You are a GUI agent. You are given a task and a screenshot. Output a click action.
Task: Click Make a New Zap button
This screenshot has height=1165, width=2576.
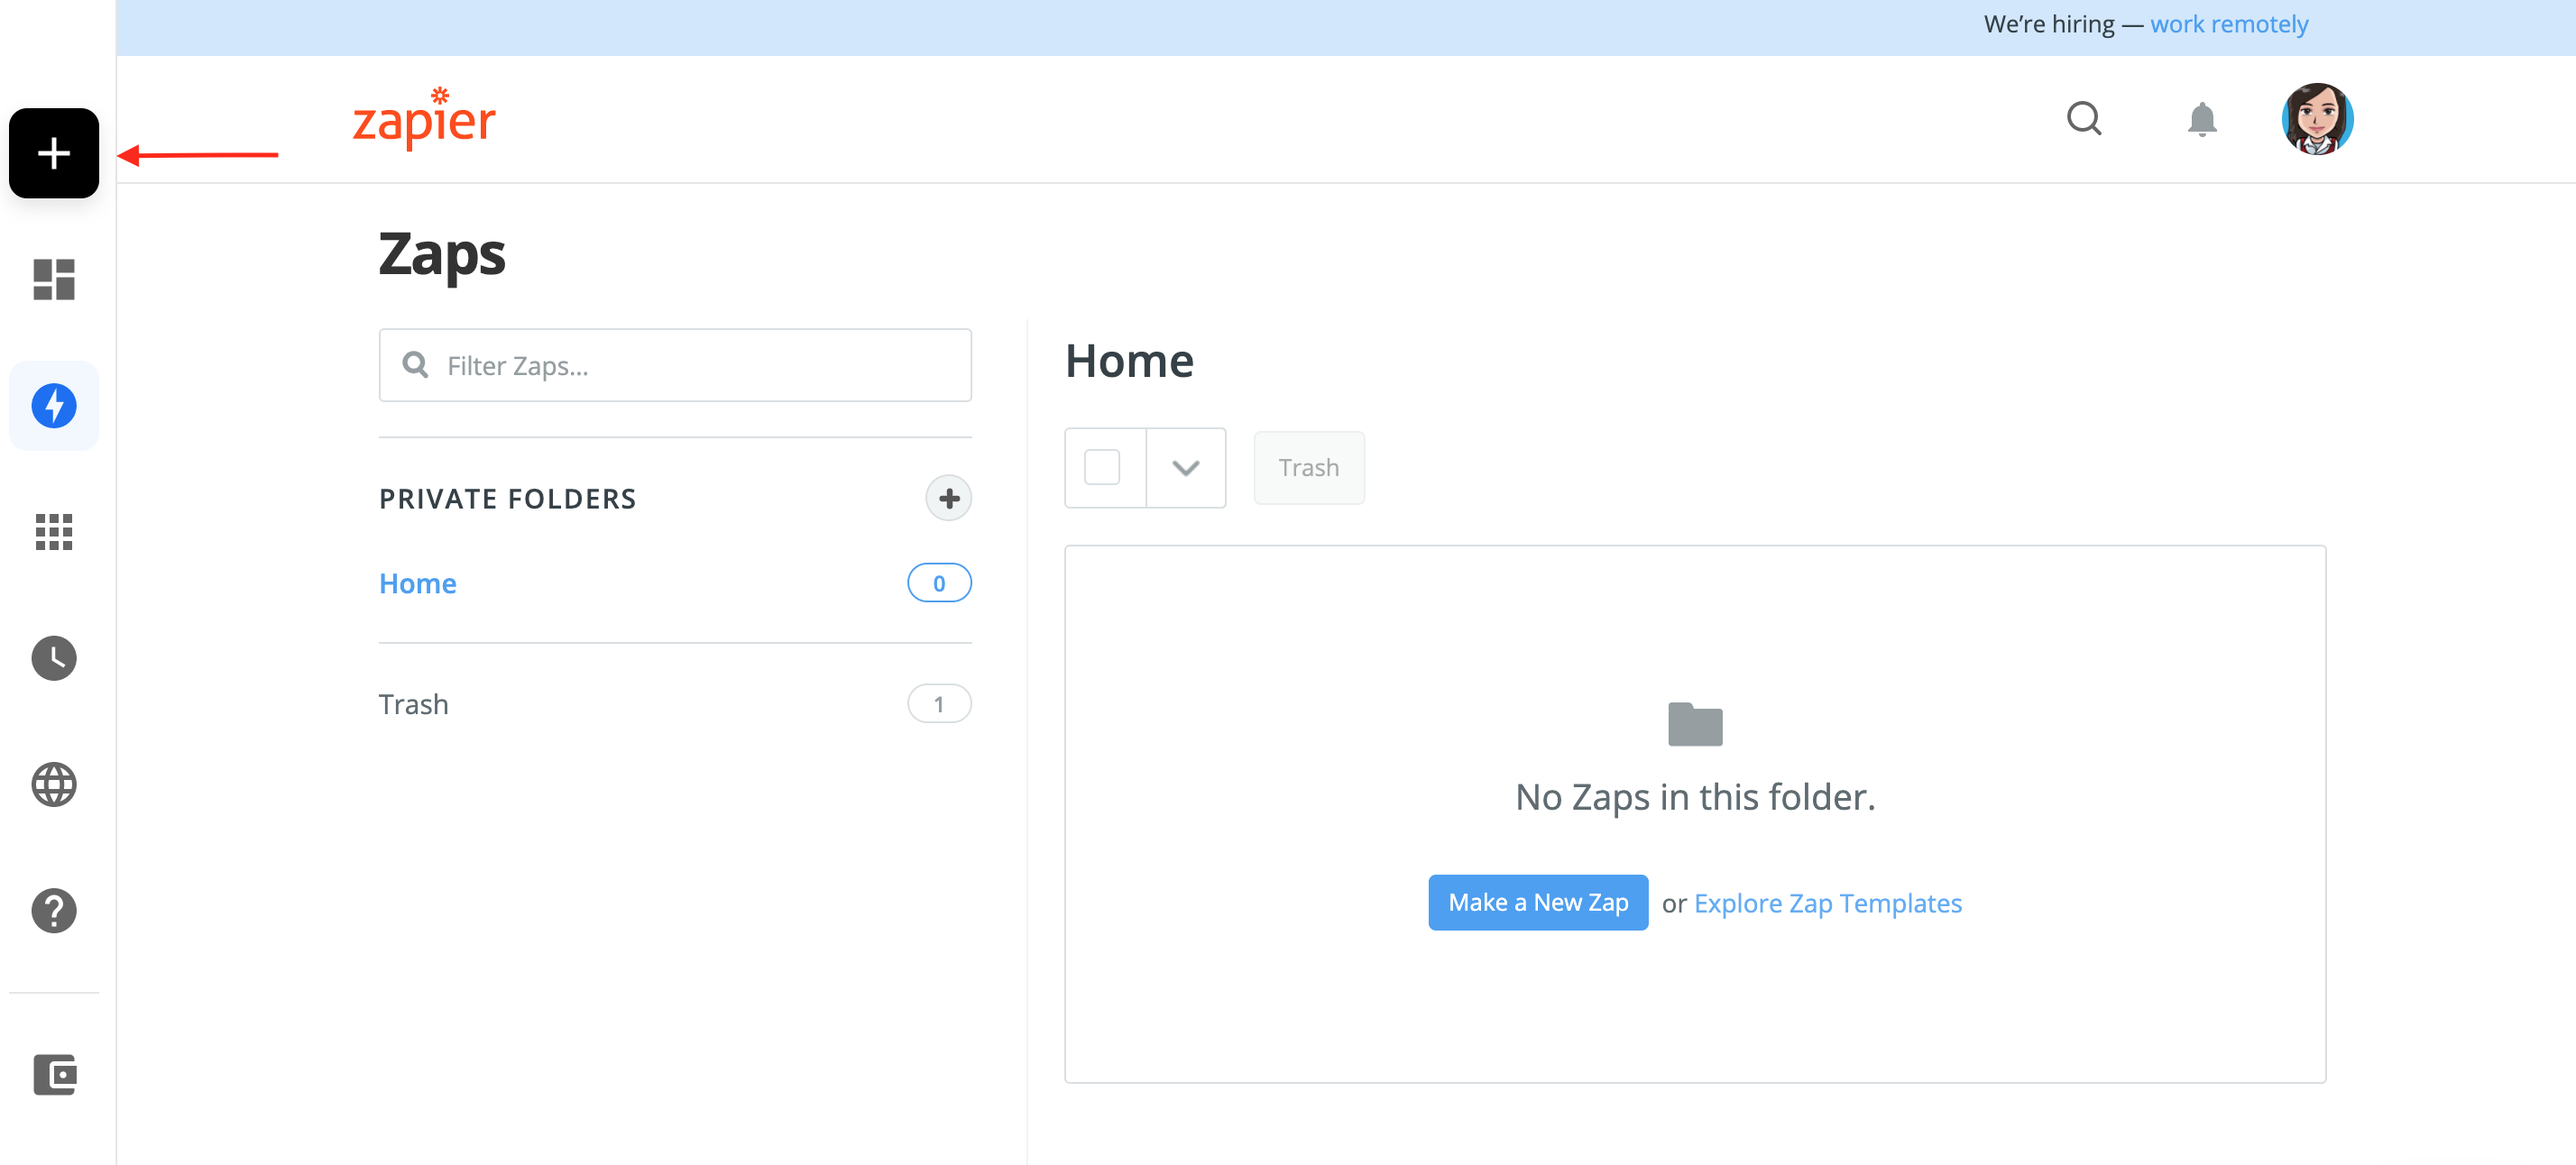click(x=1537, y=902)
